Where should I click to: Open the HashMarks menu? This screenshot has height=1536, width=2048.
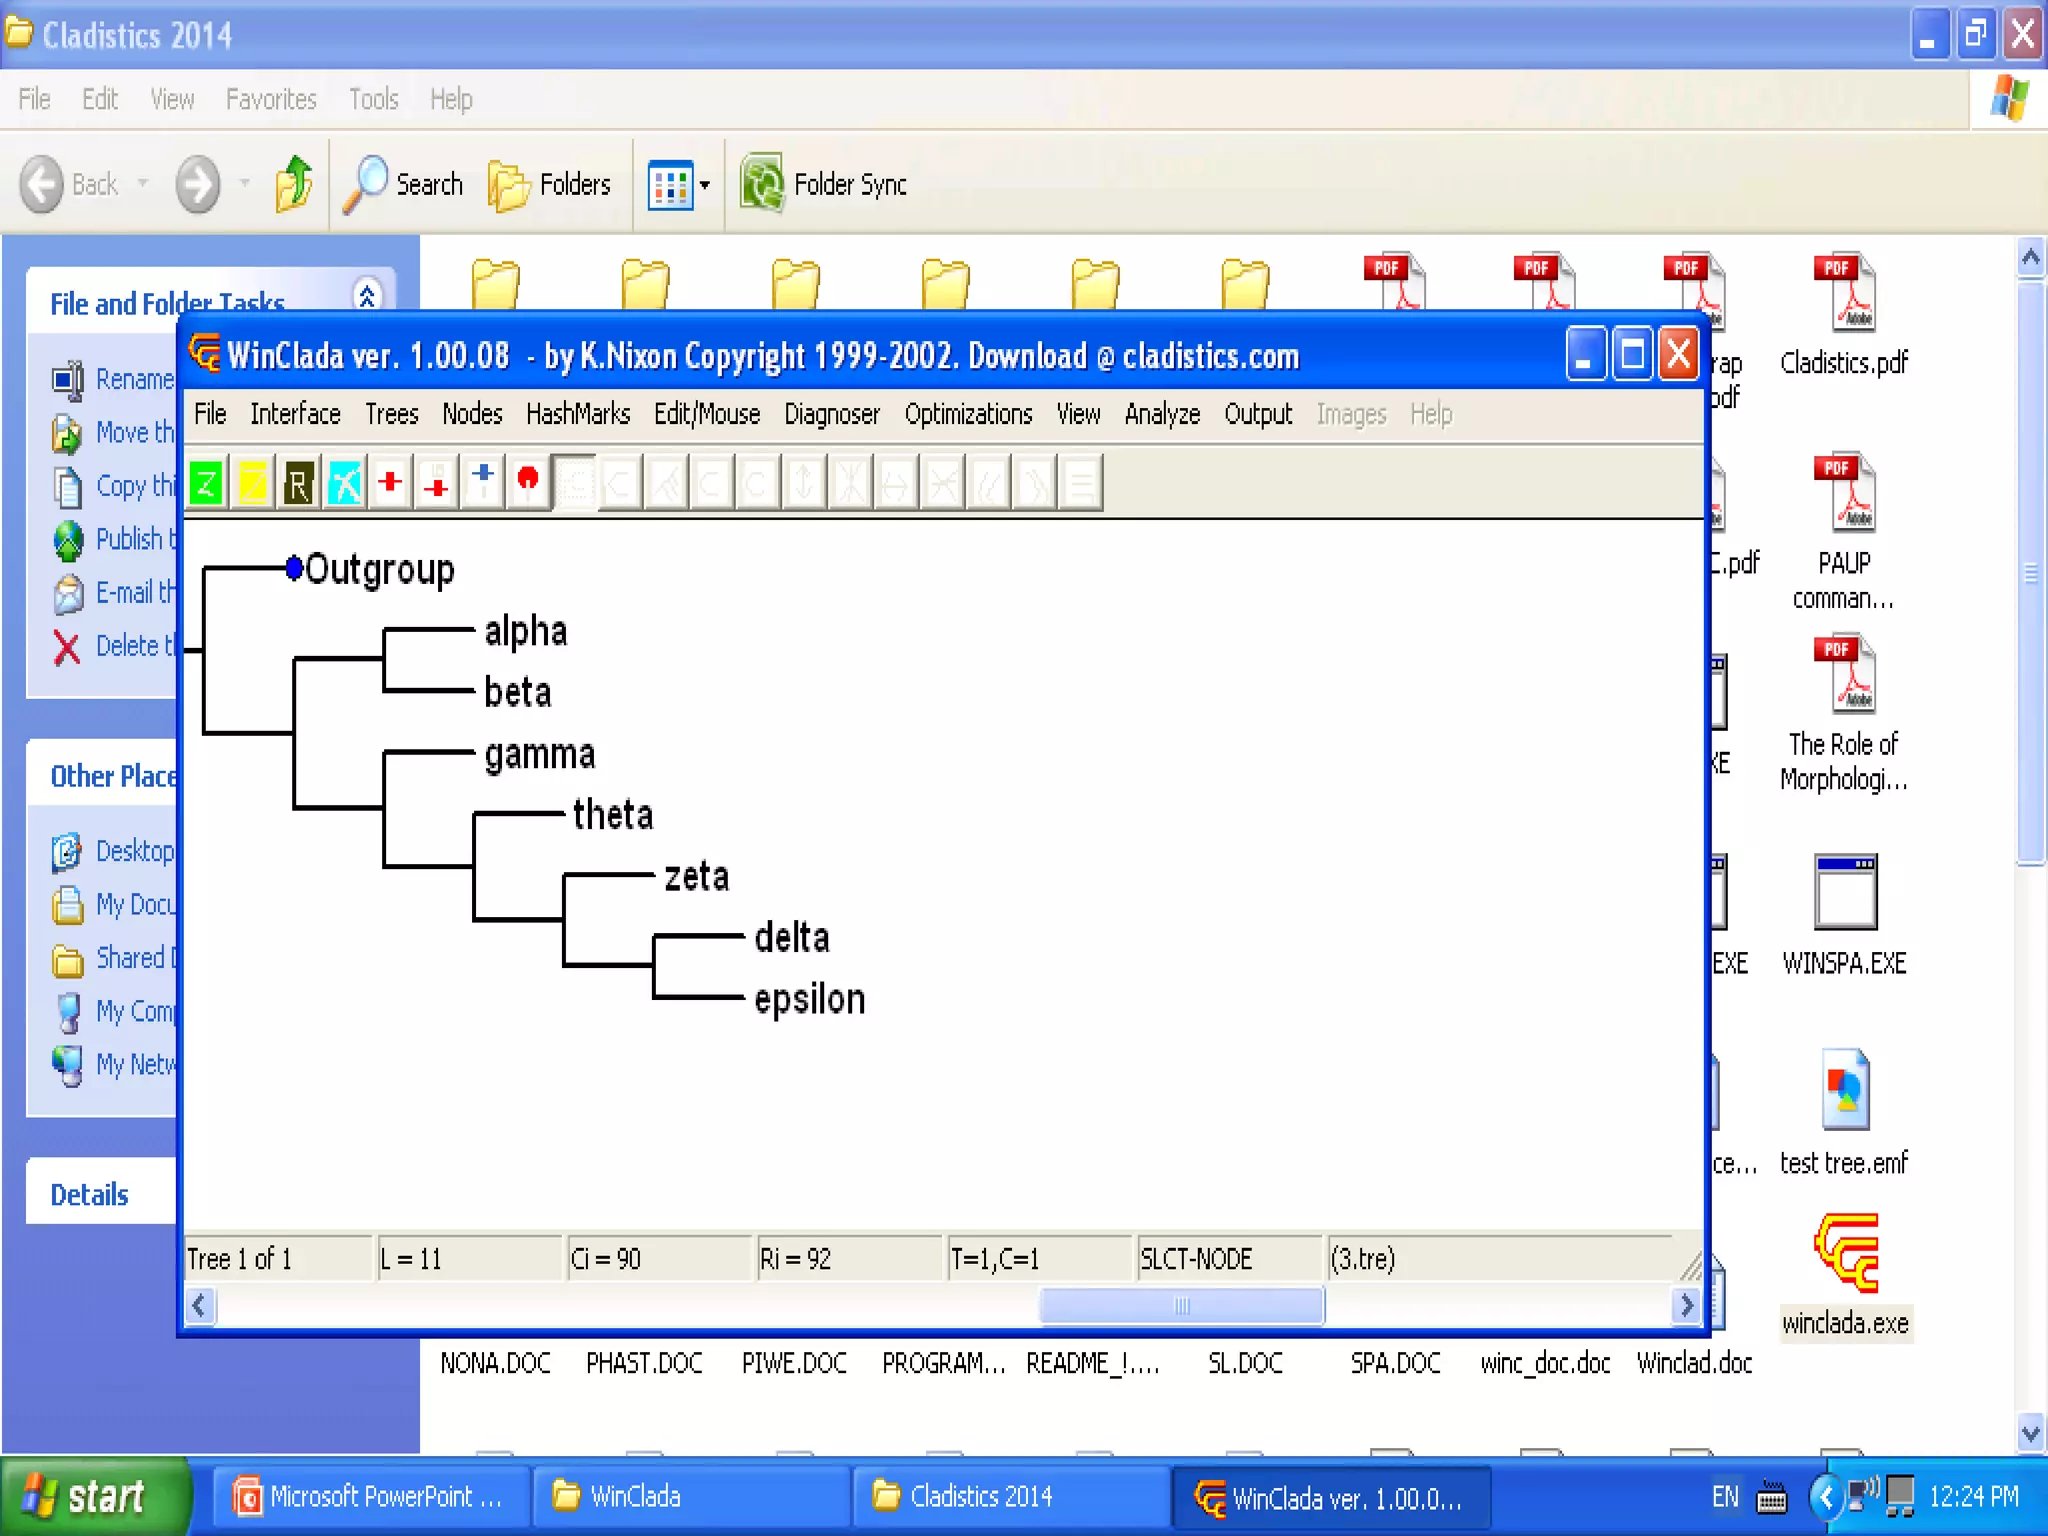(x=577, y=414)
